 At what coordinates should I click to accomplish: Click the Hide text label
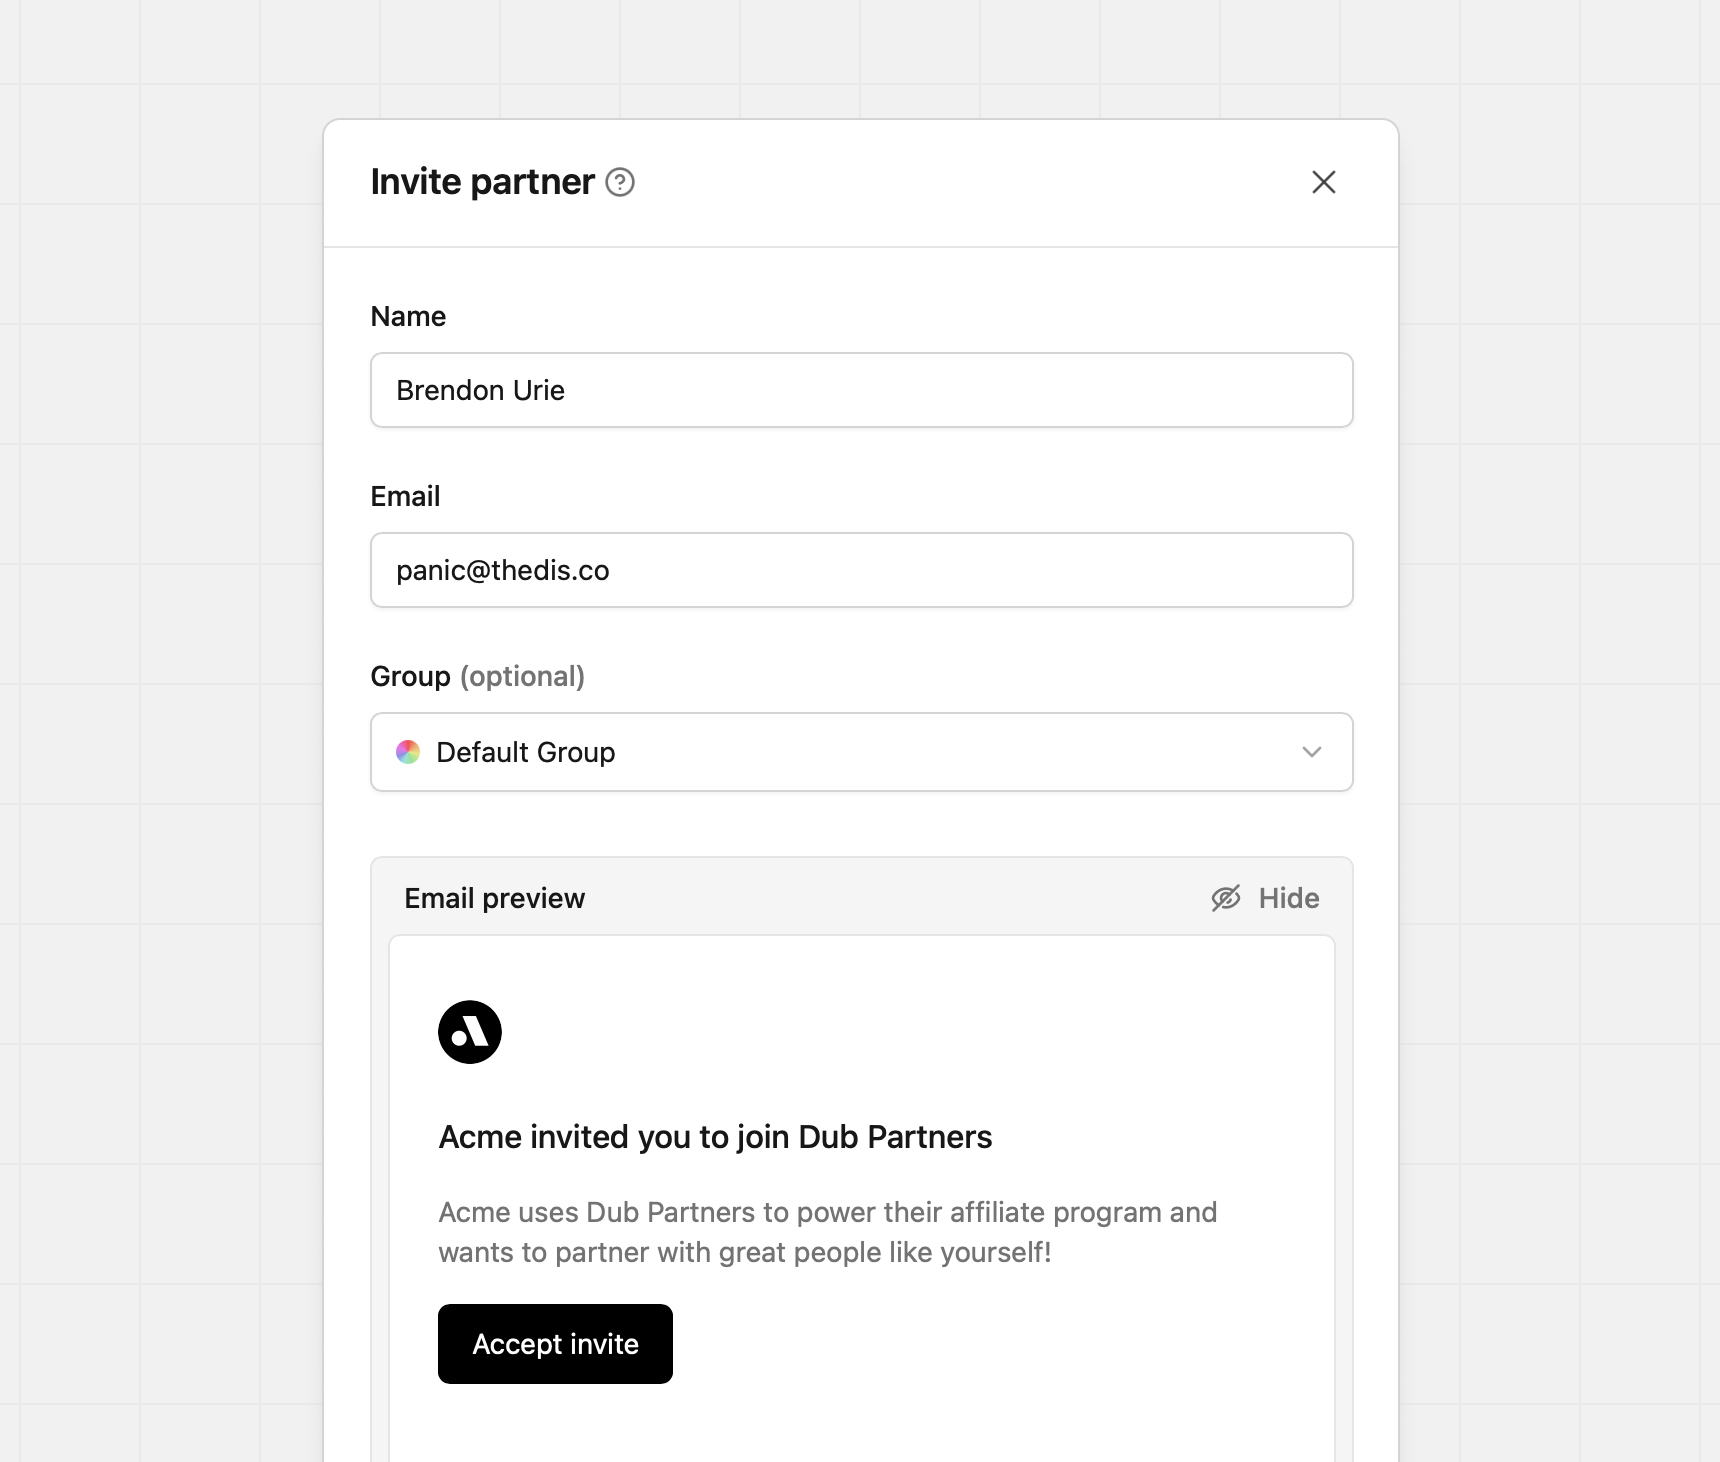(1289, 898)
